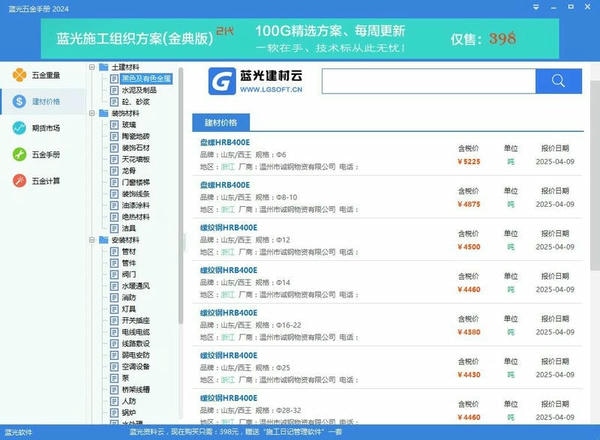Screen dimensions: 600x440
Task: Select 黑色及有色金属 in the tree
Action: pos(146,79)
